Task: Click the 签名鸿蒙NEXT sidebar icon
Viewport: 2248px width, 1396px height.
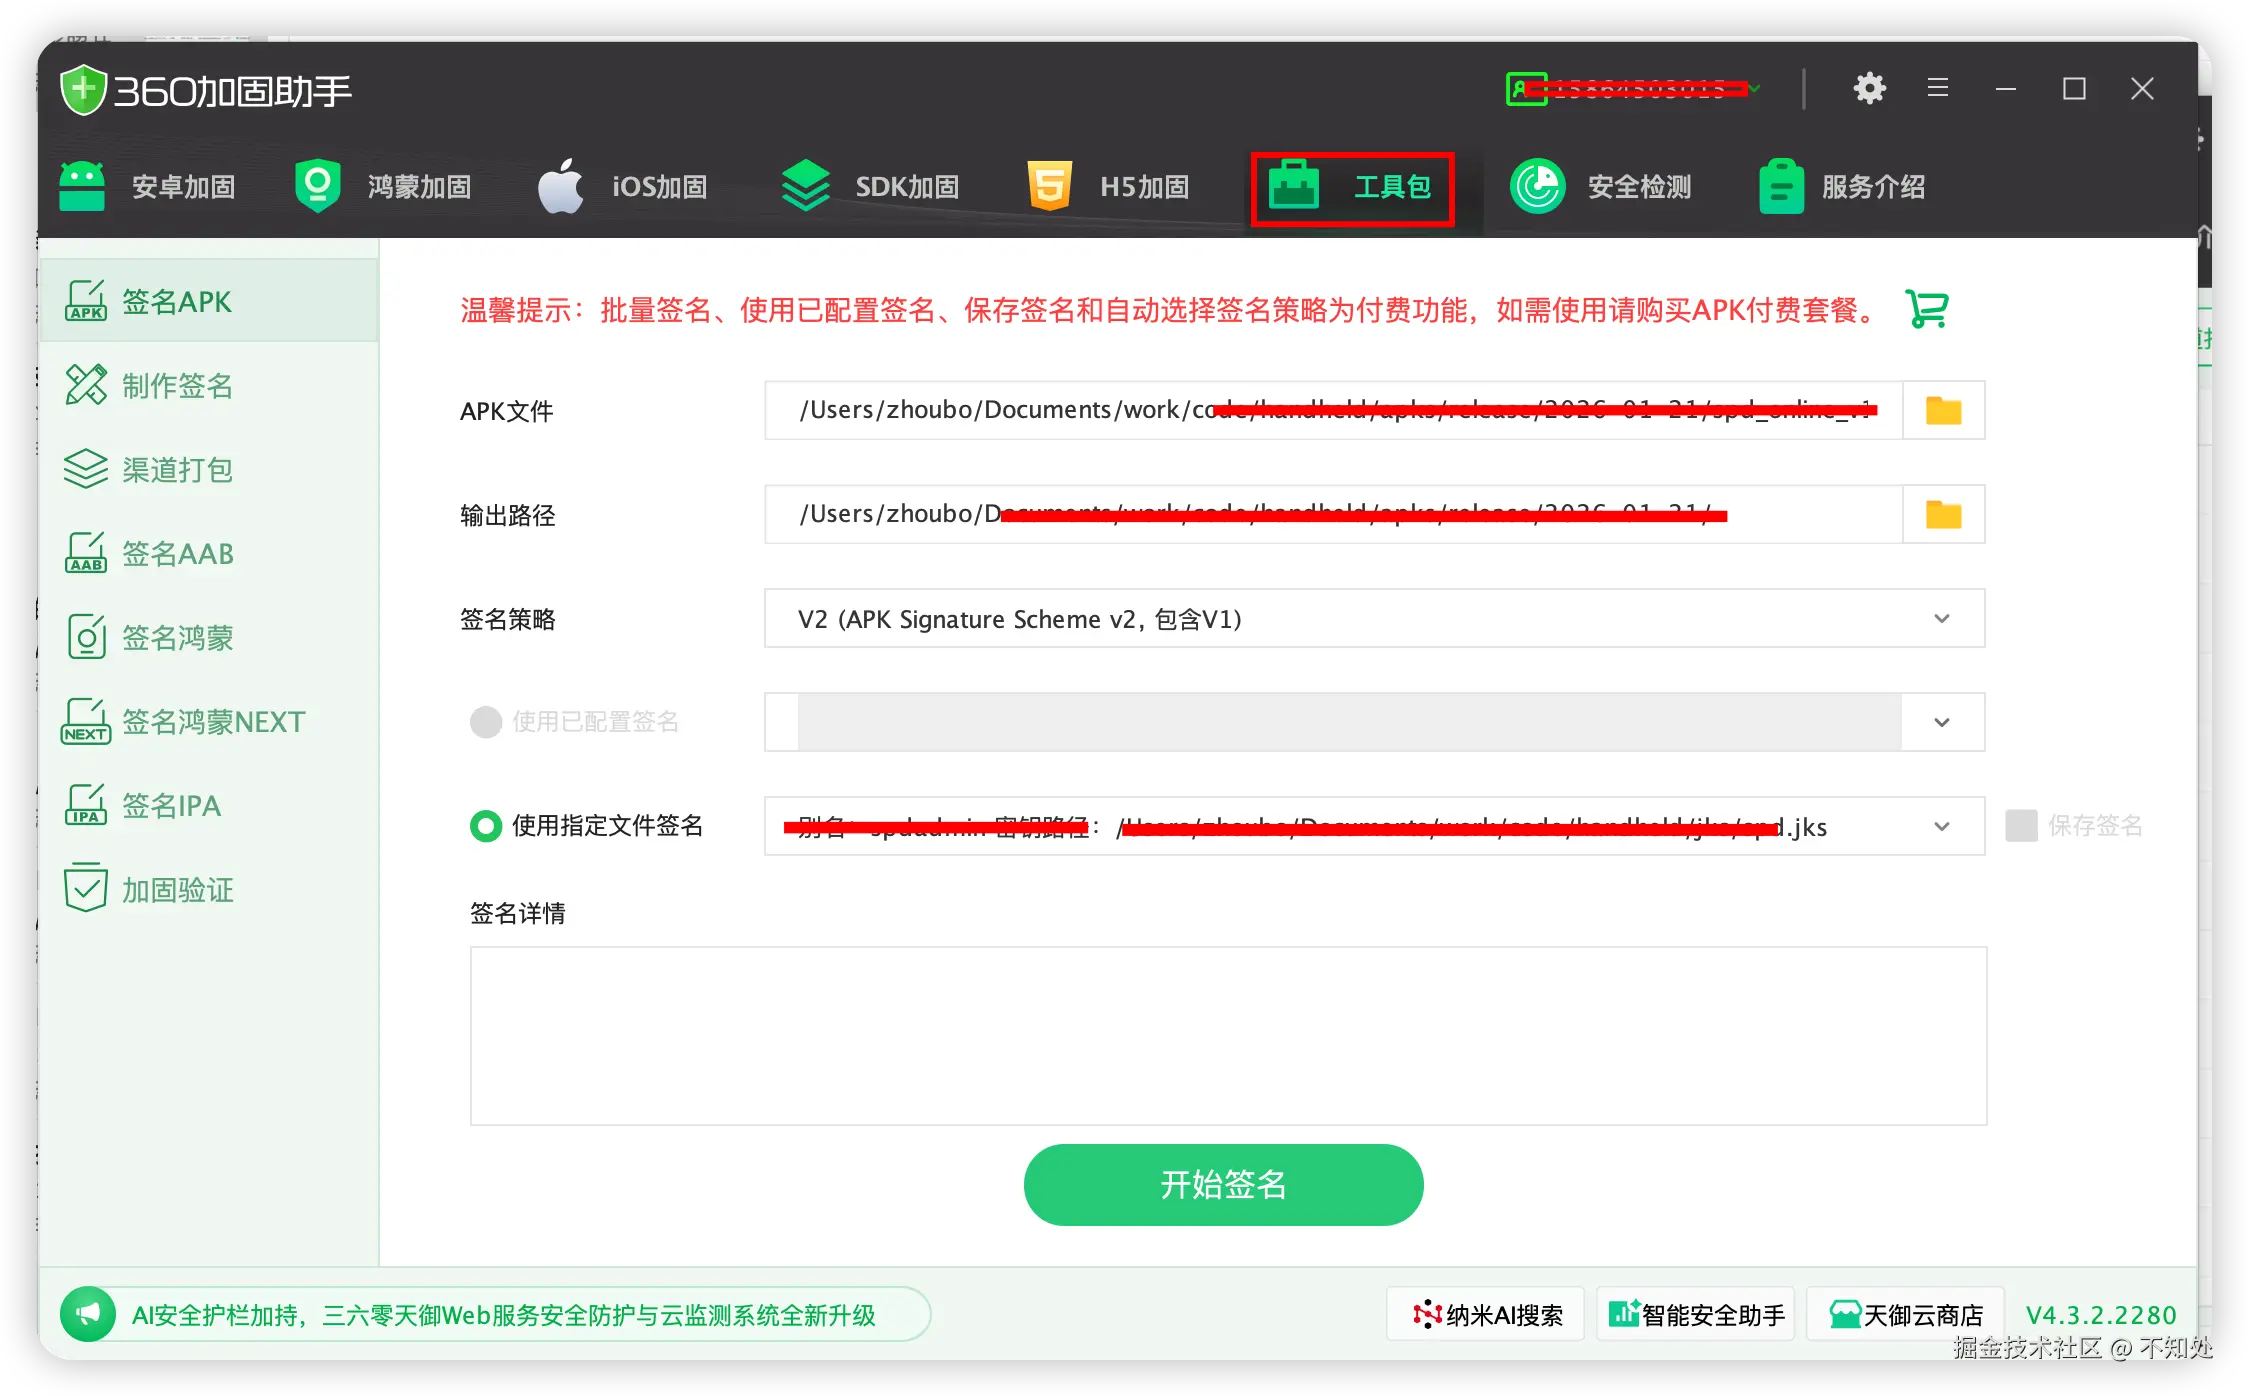Action: pos(86,721)
